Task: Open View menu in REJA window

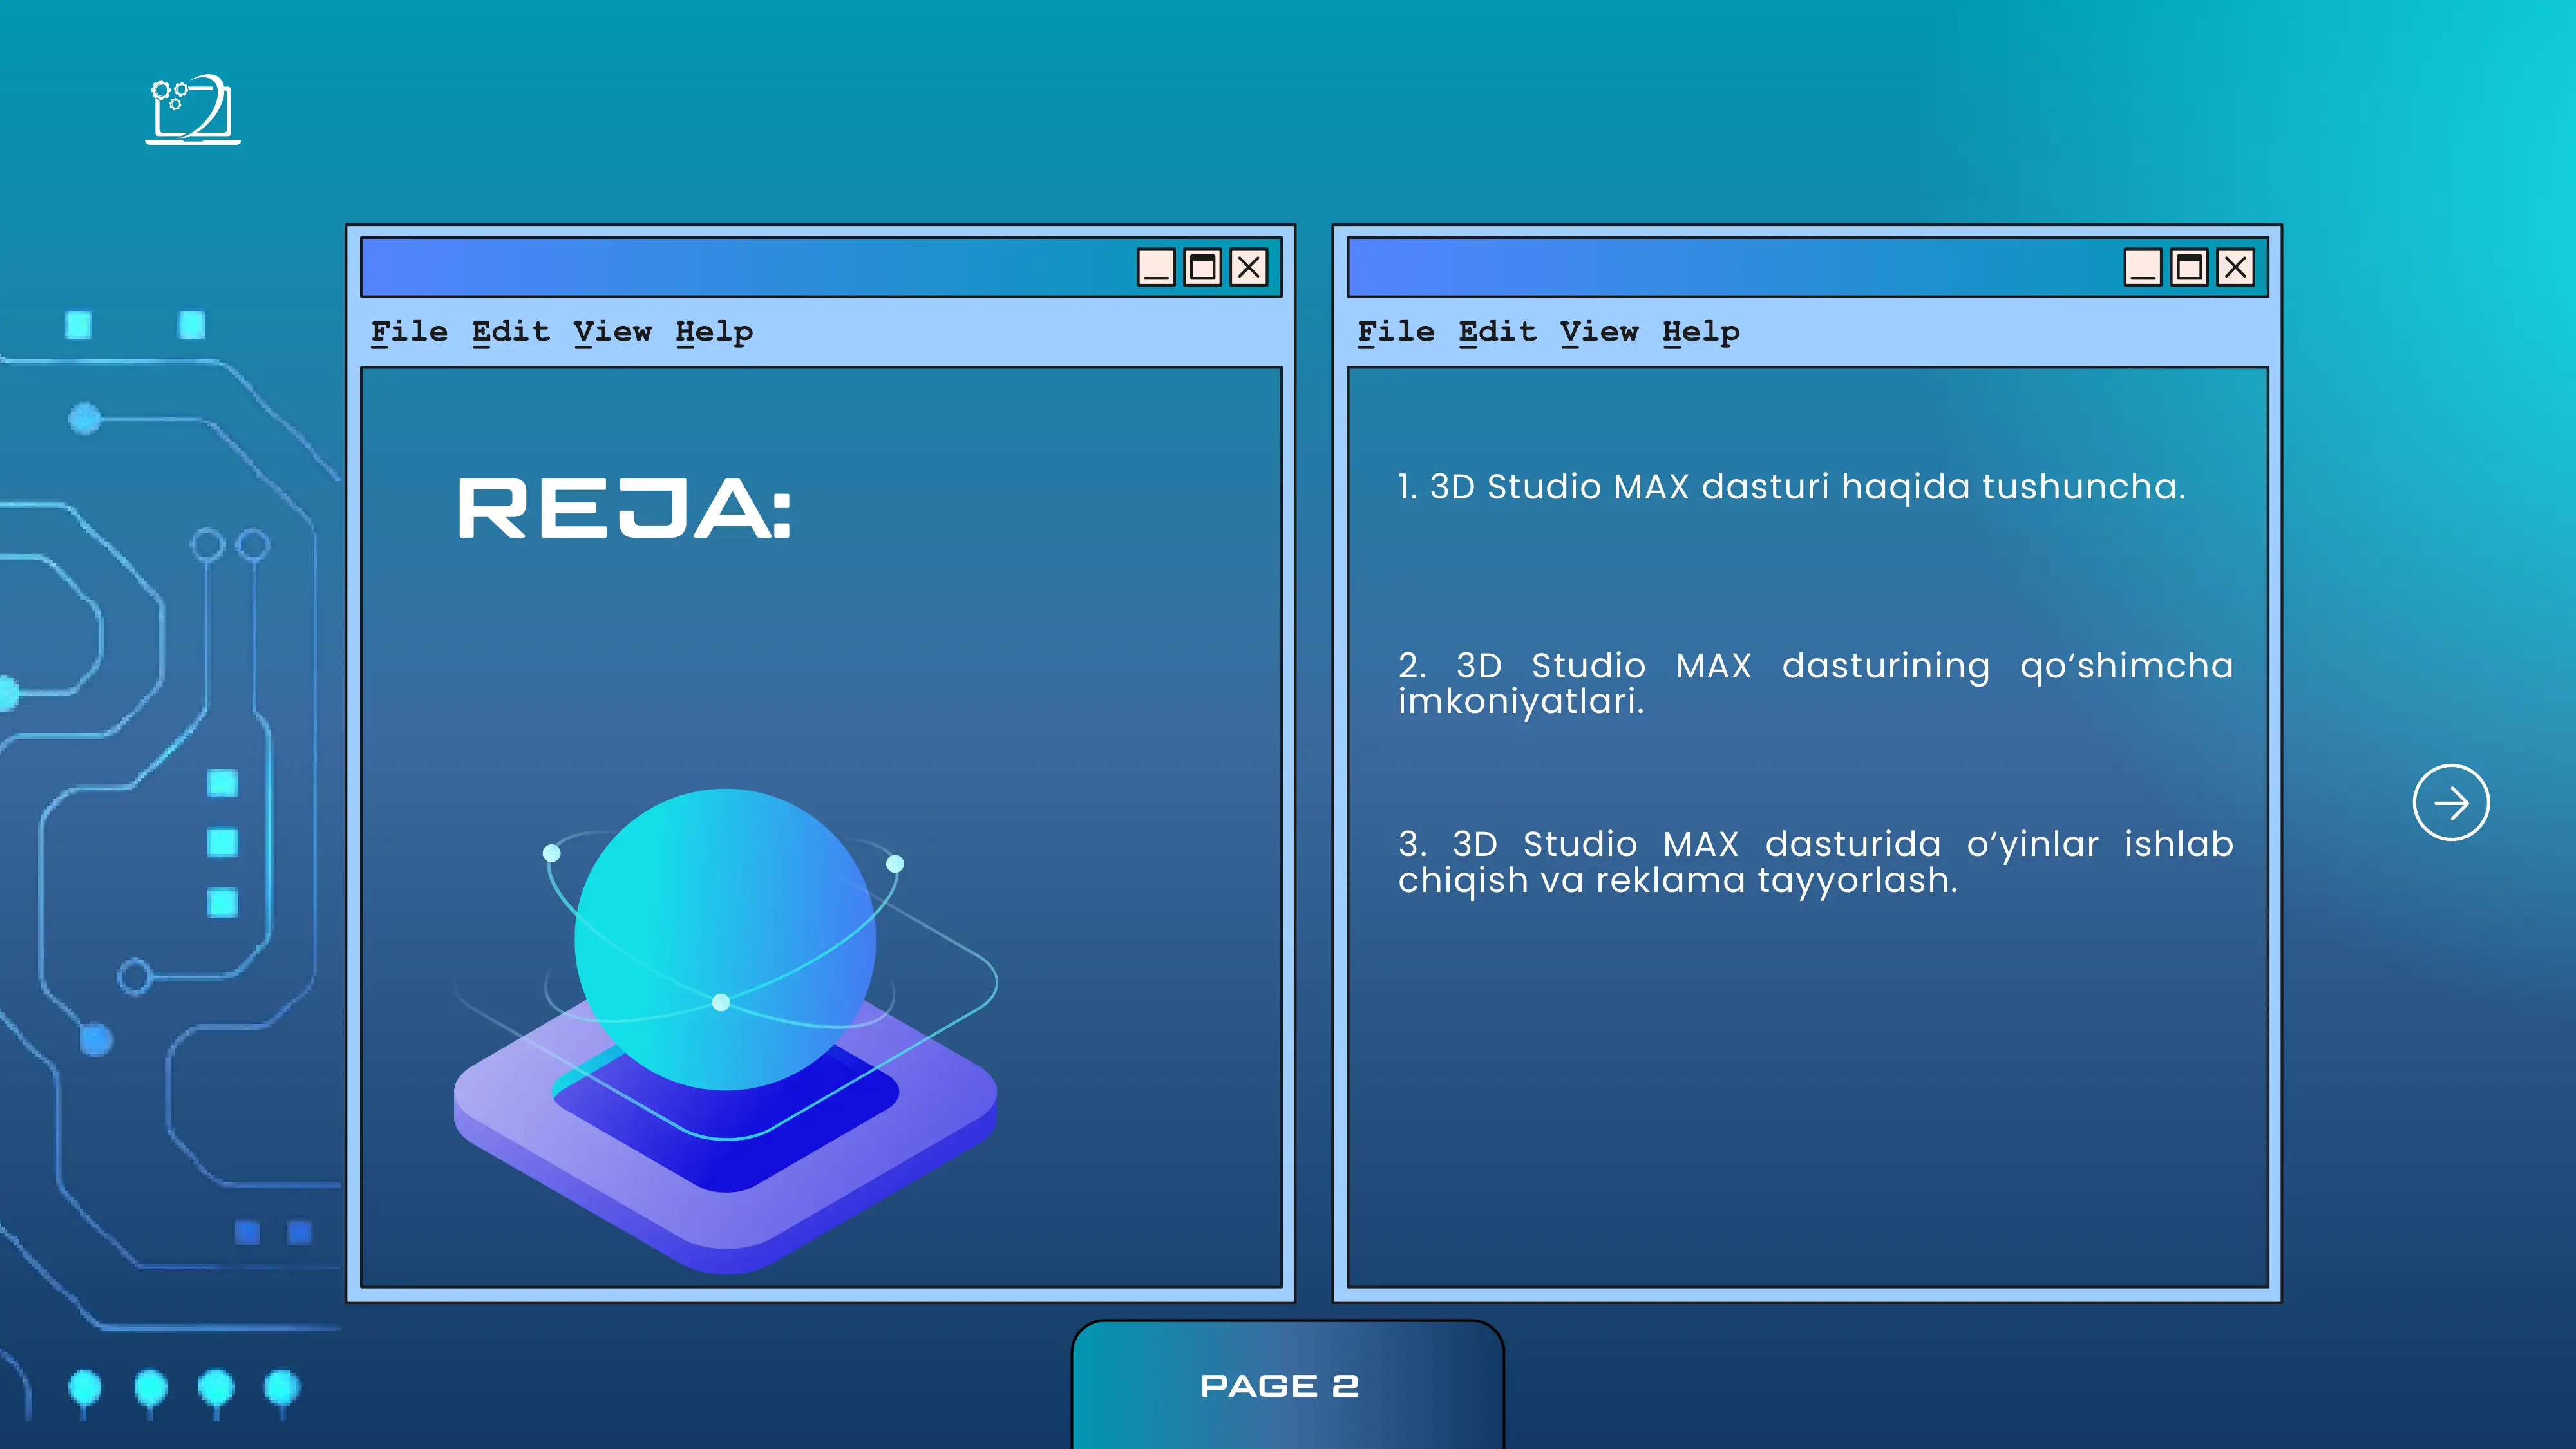Action: 613,332
